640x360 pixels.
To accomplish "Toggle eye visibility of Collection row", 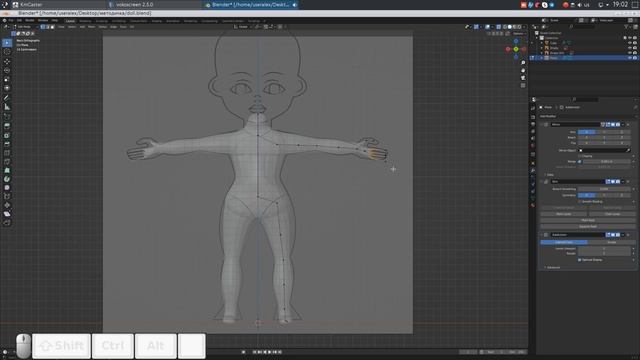I will pos(629,38).
